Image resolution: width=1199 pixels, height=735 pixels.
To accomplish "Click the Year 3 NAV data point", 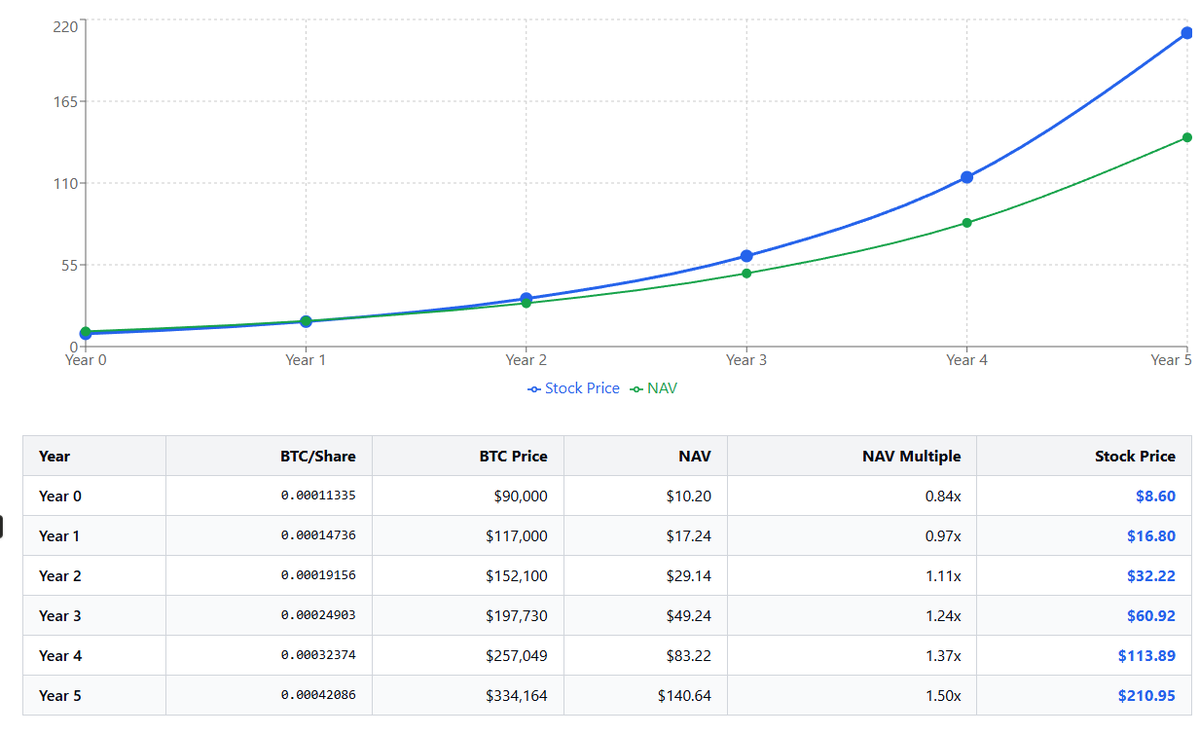I will [746, 272].
